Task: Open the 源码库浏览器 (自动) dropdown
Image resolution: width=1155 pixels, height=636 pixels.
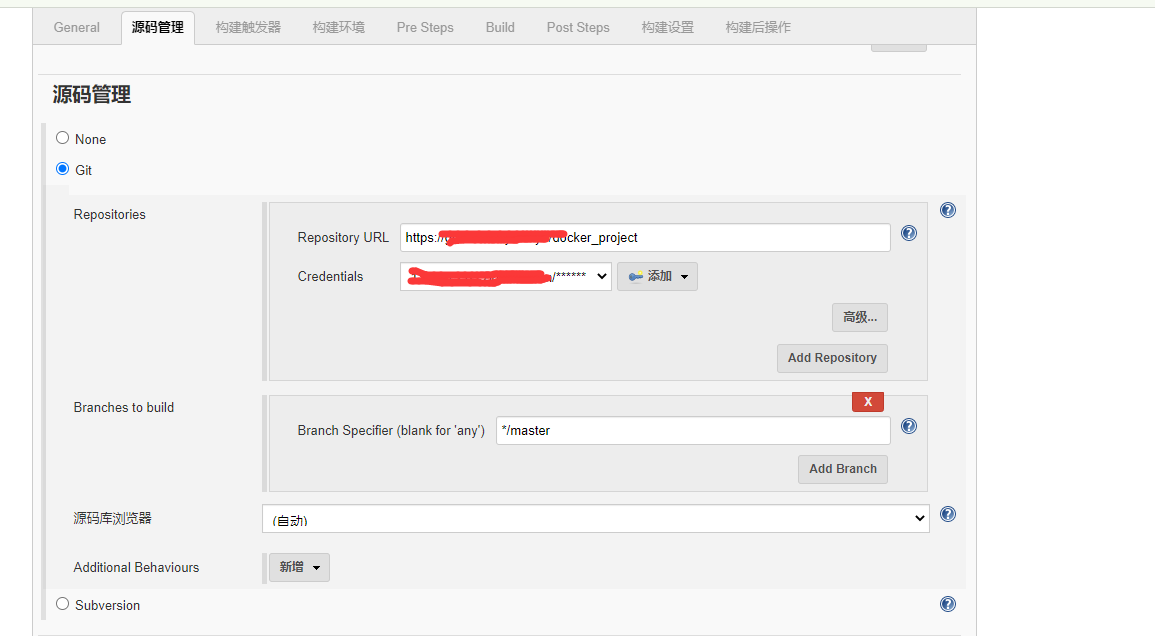Action: pyautogui.click(x=595, y=518)
